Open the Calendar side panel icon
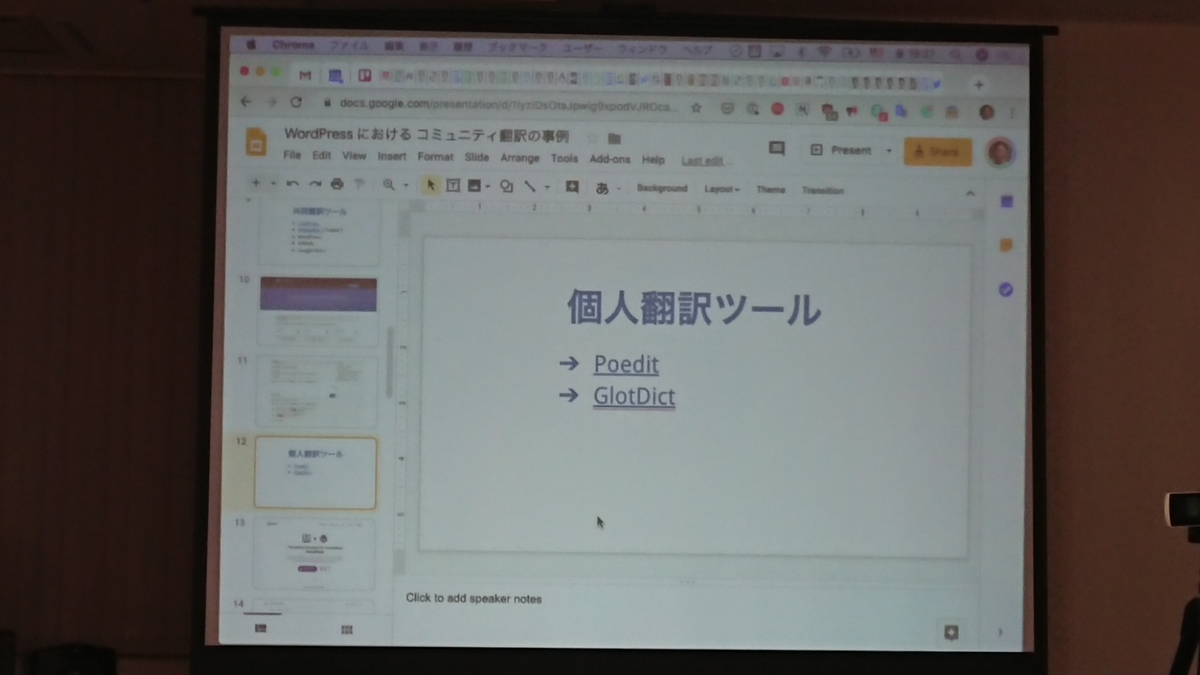This screenshot has height=675, width=1200. click(1006, 201)
